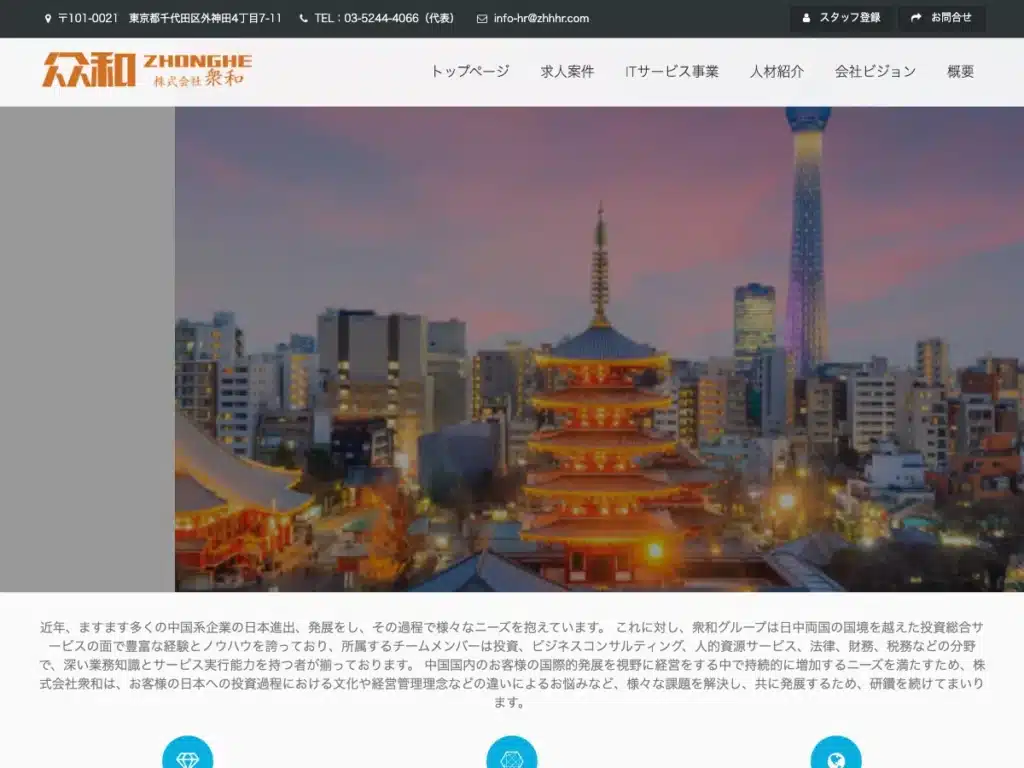Click the diamond circle icon below paragraph
Image resolution: width=1024 pixels, height=768 pixels.
click(187, 754)
